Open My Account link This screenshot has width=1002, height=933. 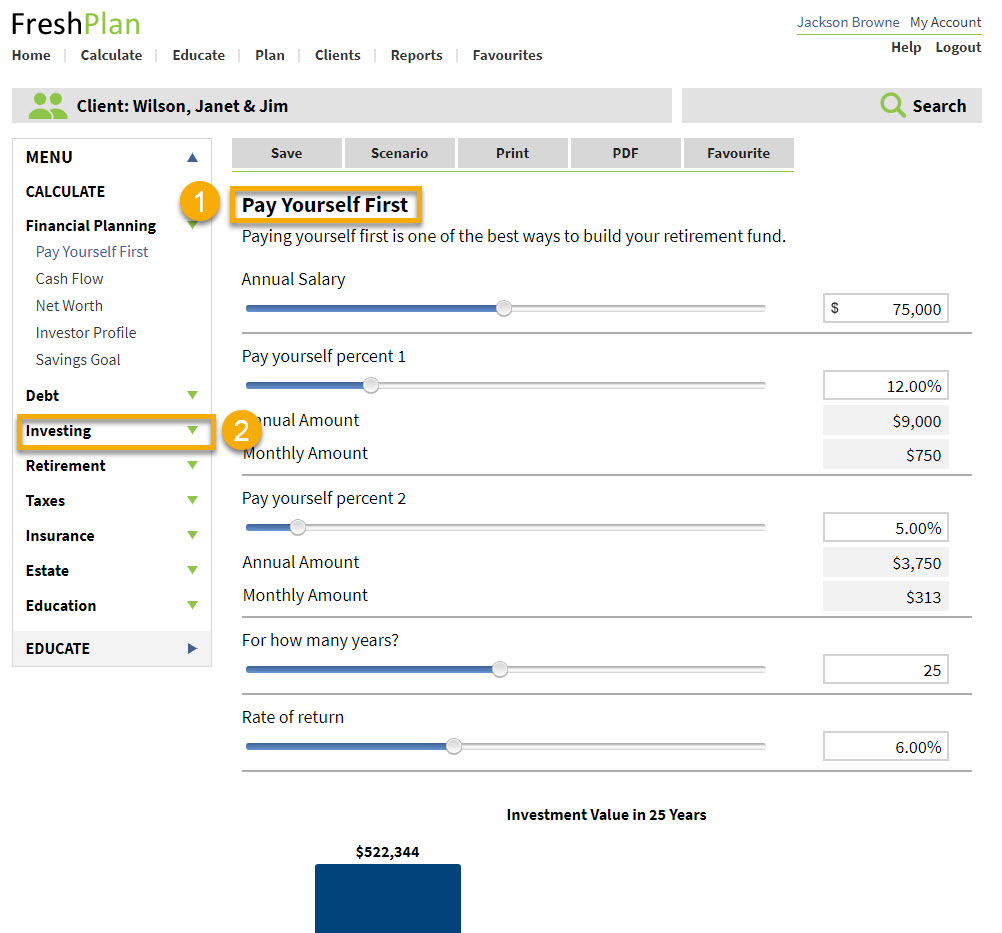pyautogui.click(x=945, y=22)
